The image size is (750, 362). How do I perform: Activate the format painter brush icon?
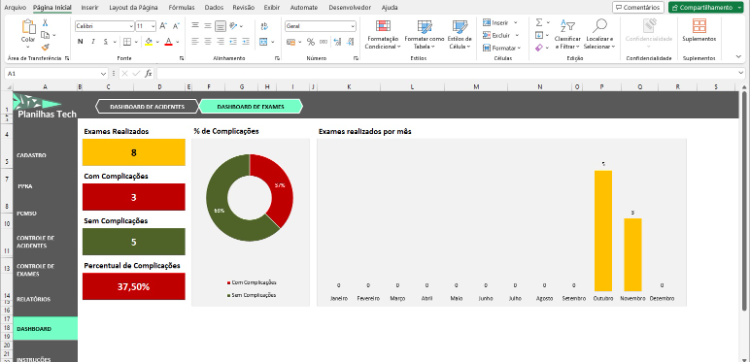point(45,47)
